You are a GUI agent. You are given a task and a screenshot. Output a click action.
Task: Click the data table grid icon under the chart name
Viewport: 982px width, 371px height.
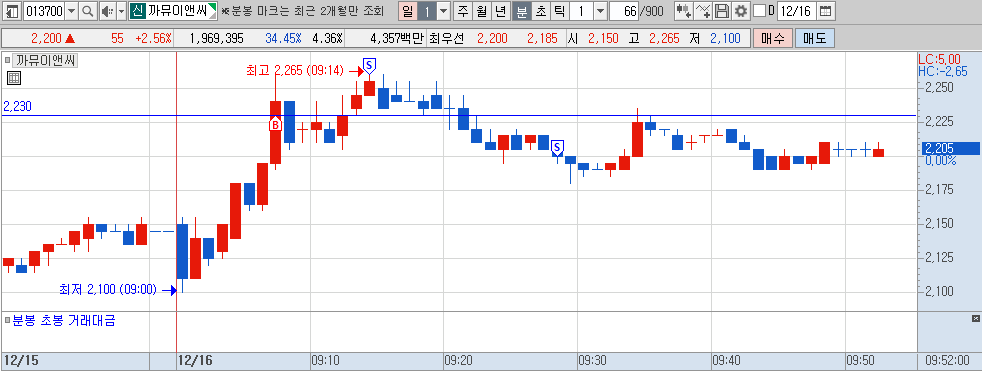coord(13,78)
